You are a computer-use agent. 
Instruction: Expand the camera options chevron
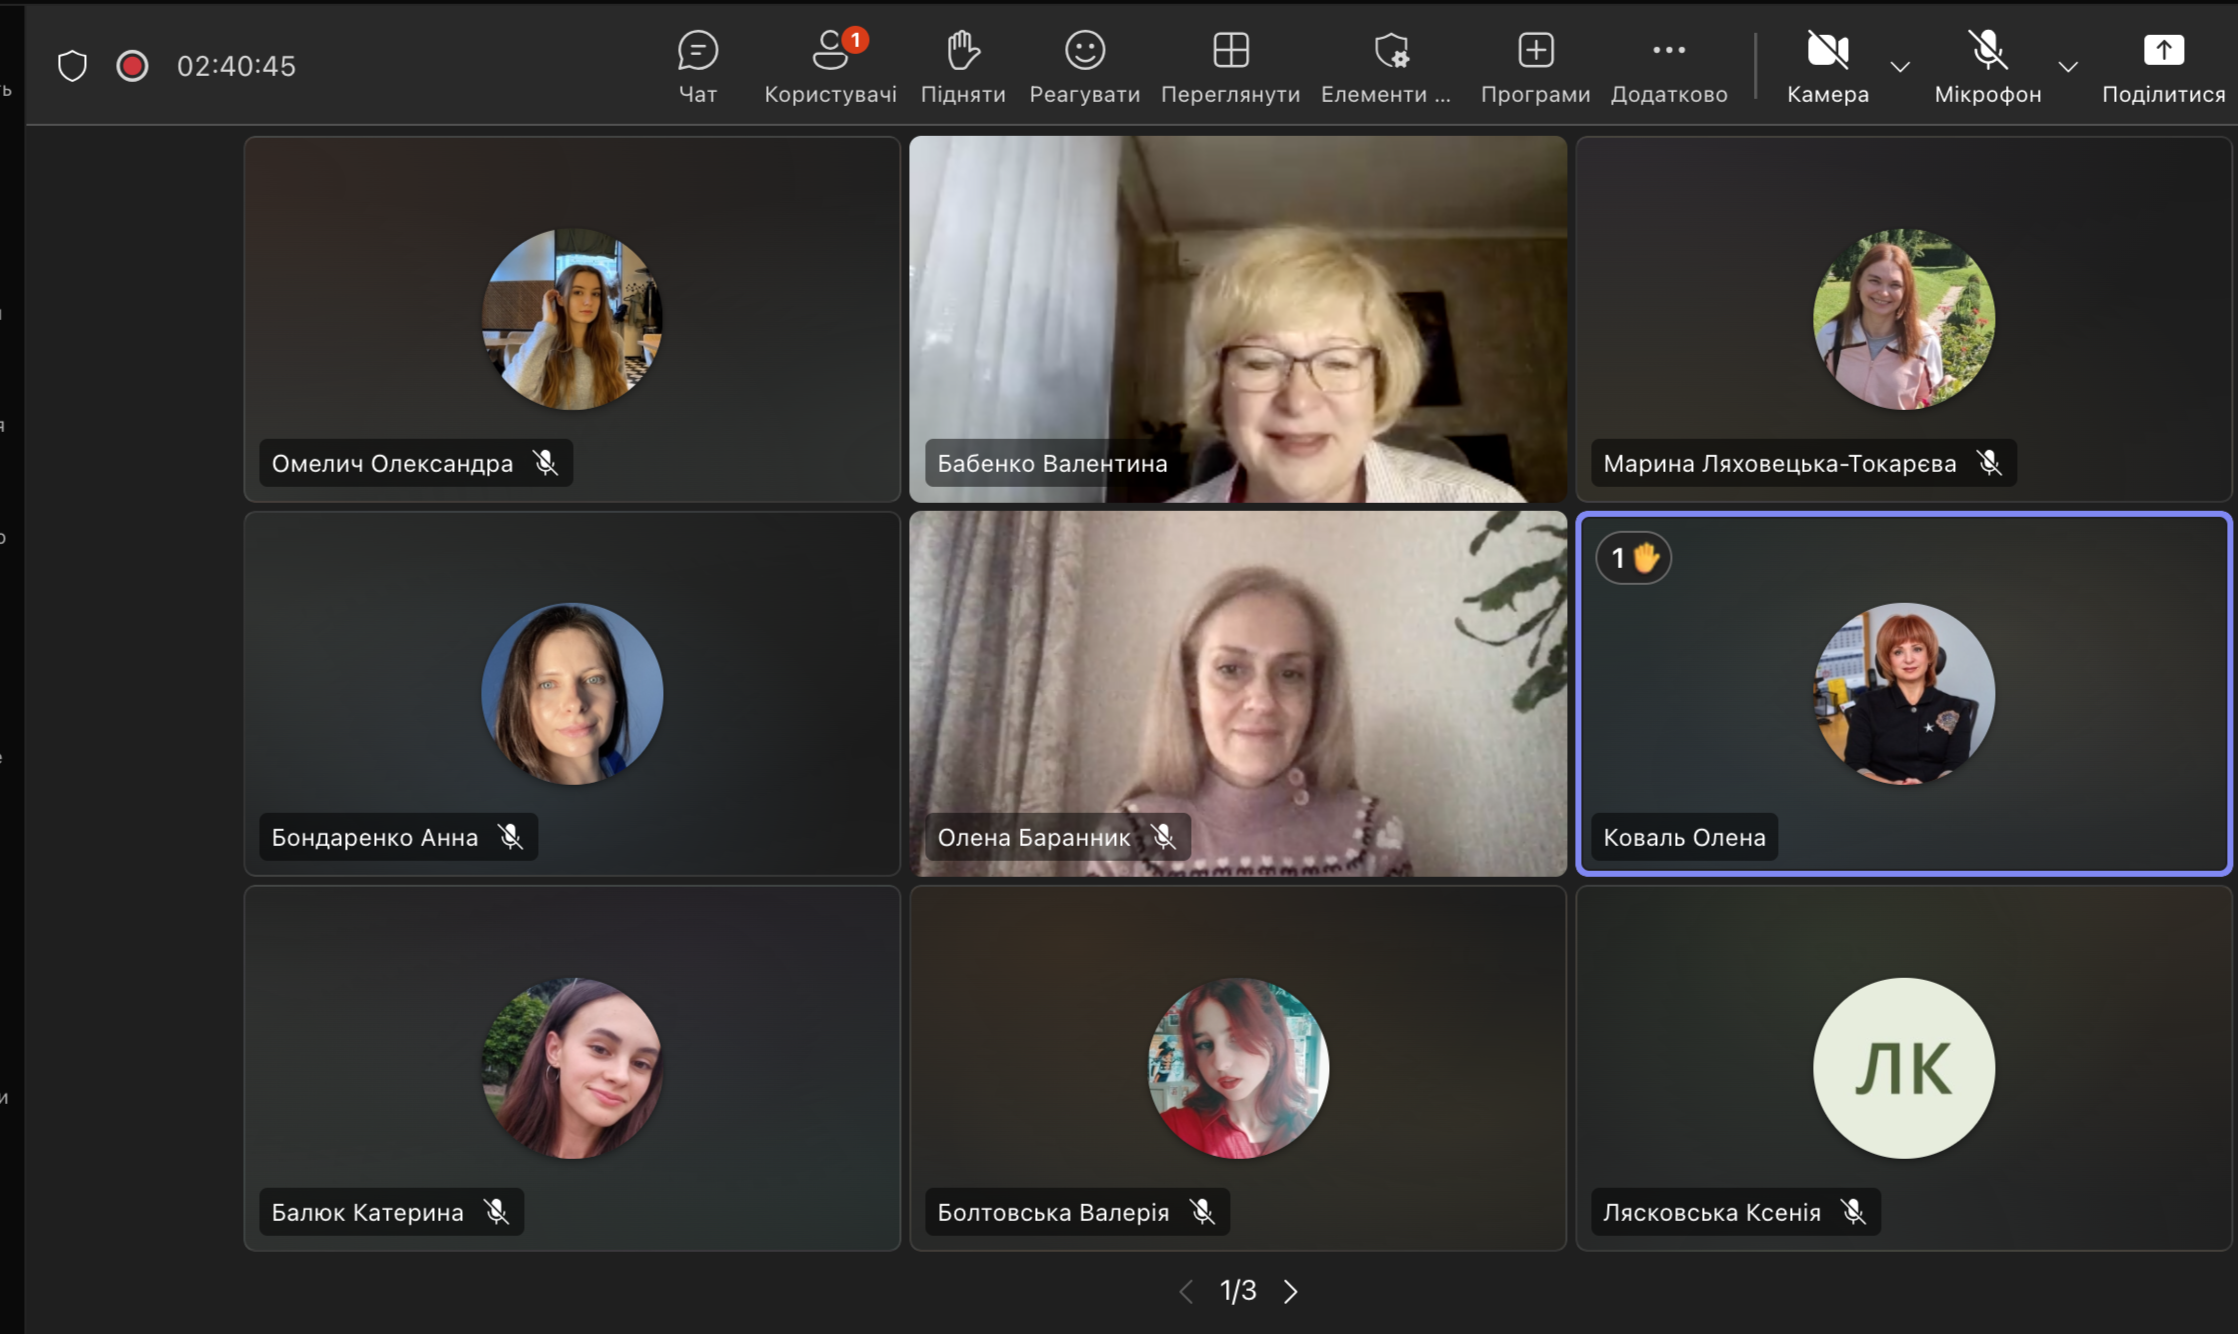click(1900, 67)
